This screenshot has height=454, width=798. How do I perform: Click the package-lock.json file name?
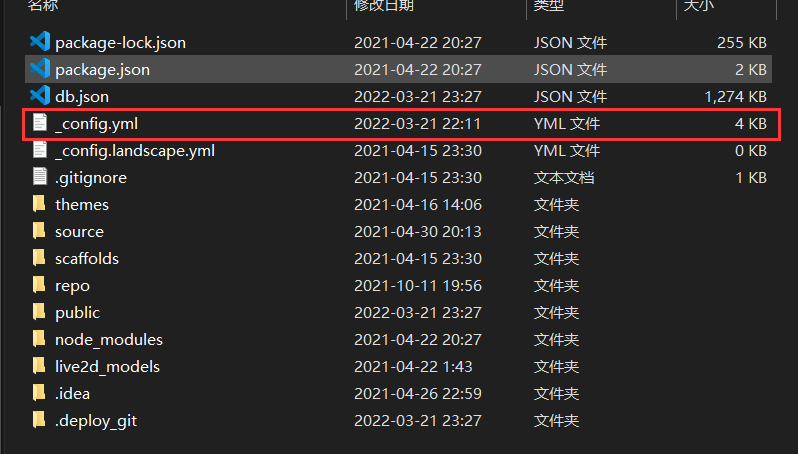[x=120, y=43]
